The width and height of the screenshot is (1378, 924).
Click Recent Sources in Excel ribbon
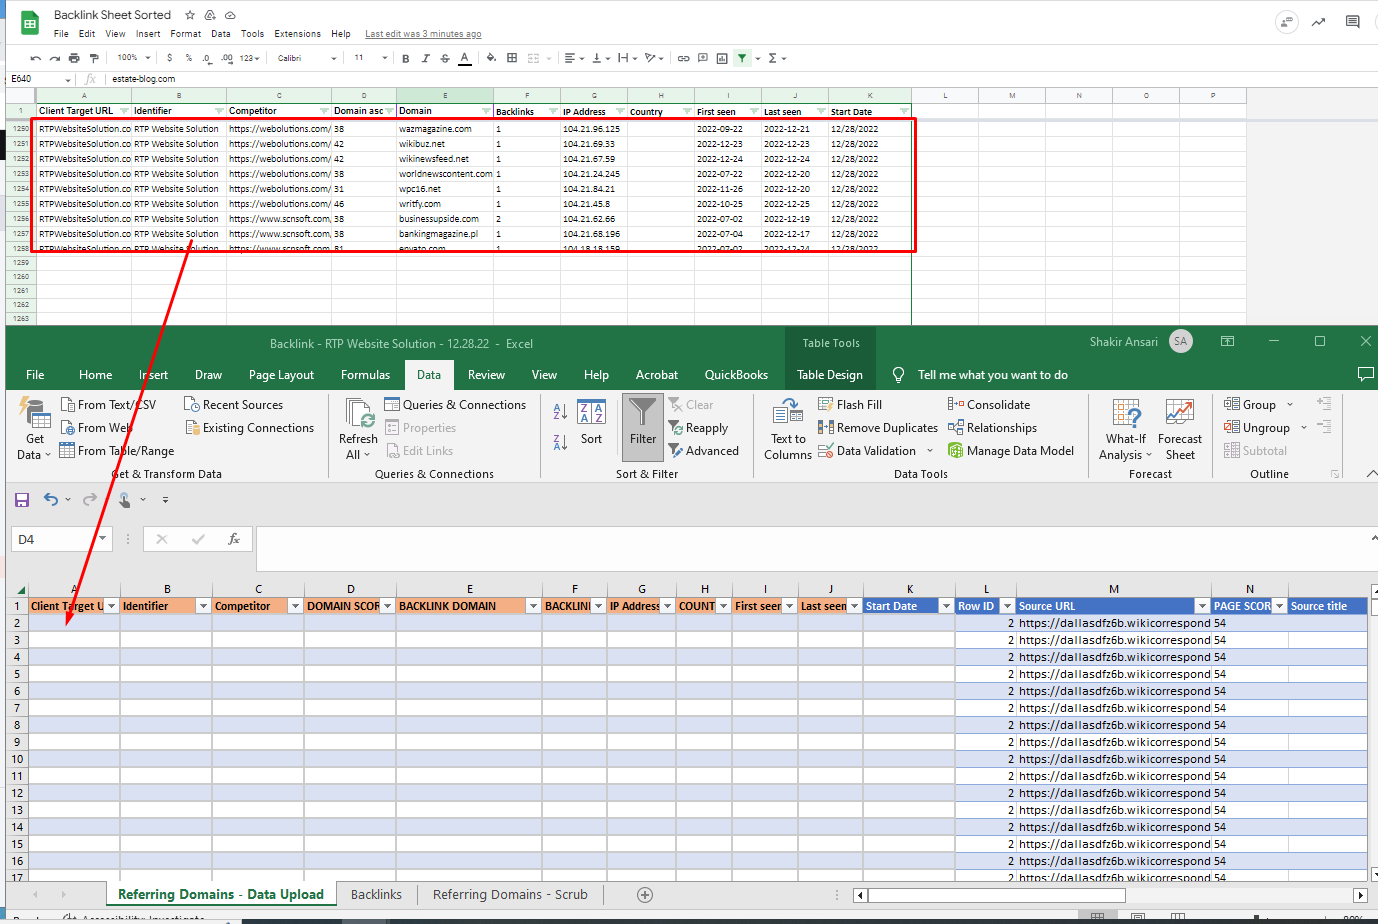pyautogui.click(x=234, y=405)
